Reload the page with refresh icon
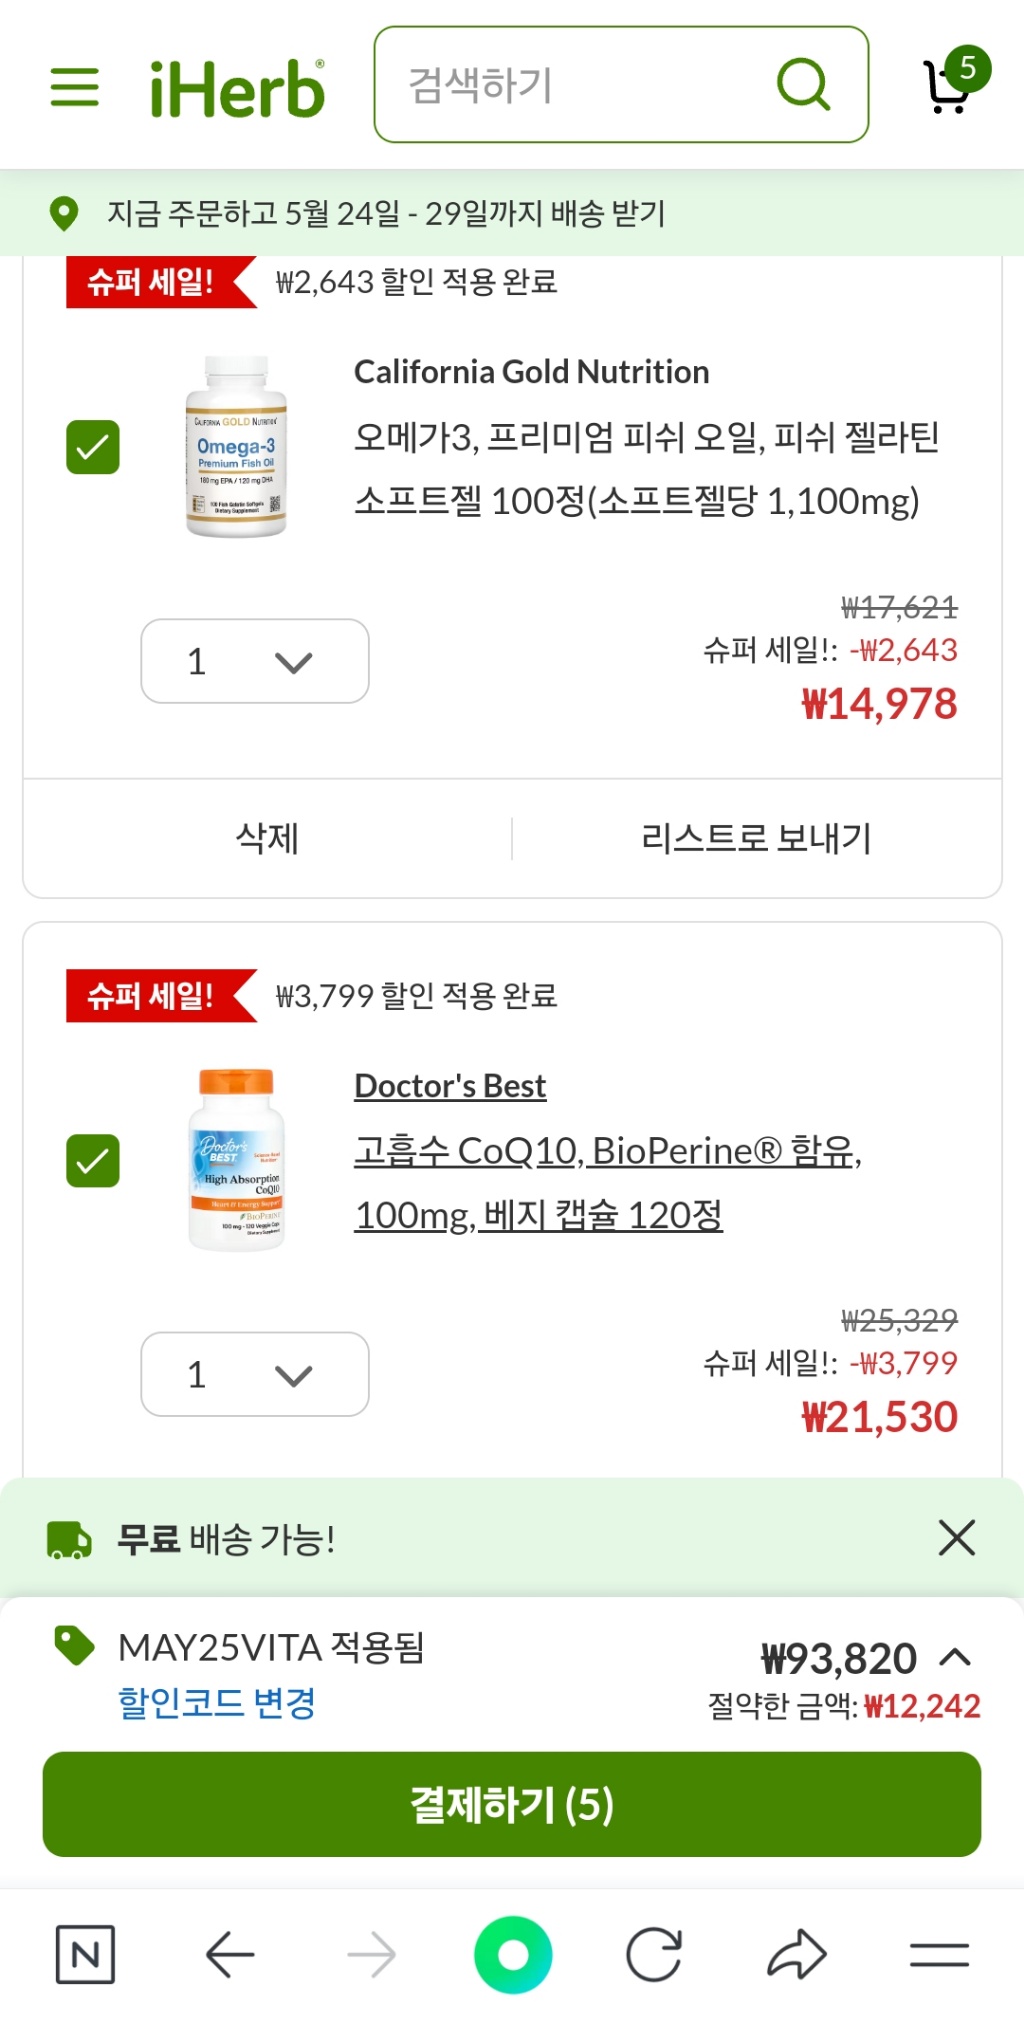The image size is (1024, 2021). [654, 1954]
